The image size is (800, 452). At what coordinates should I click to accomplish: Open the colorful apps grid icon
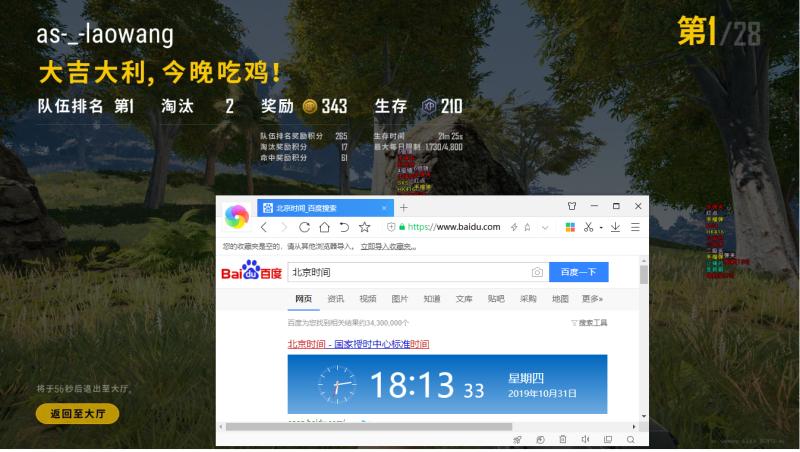pos(570,227)
